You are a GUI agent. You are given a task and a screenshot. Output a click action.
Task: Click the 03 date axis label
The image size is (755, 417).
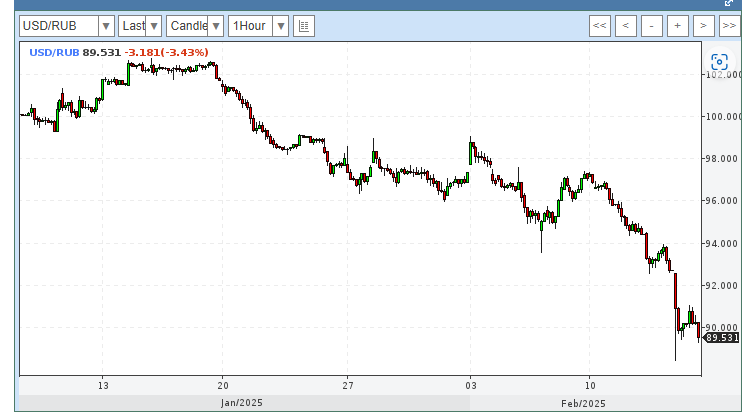tap(471, 386)
